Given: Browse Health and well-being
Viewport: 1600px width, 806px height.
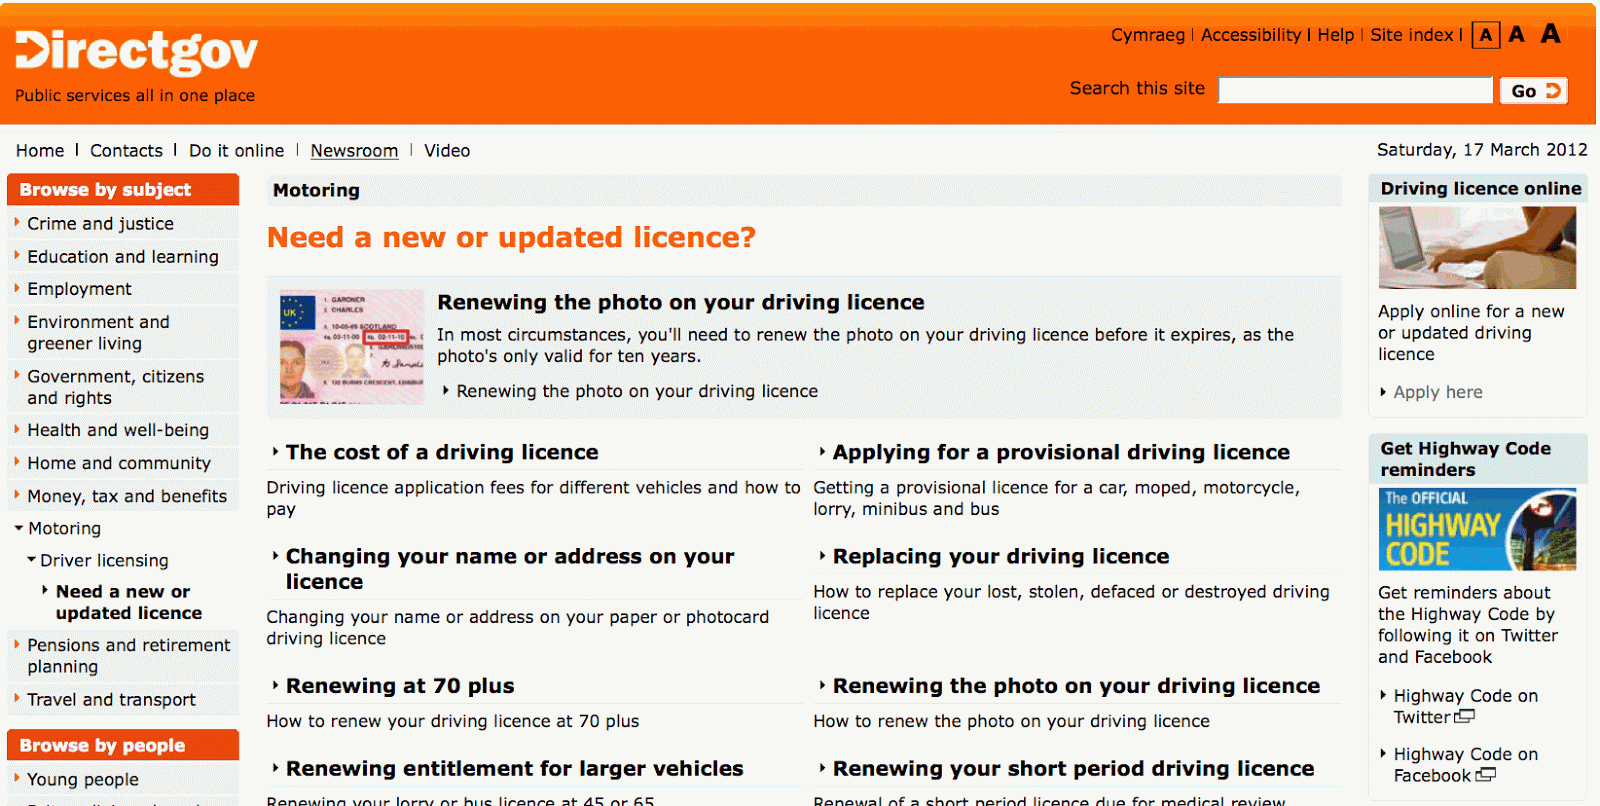Looking at the screenshot, I should coord(118,430).
